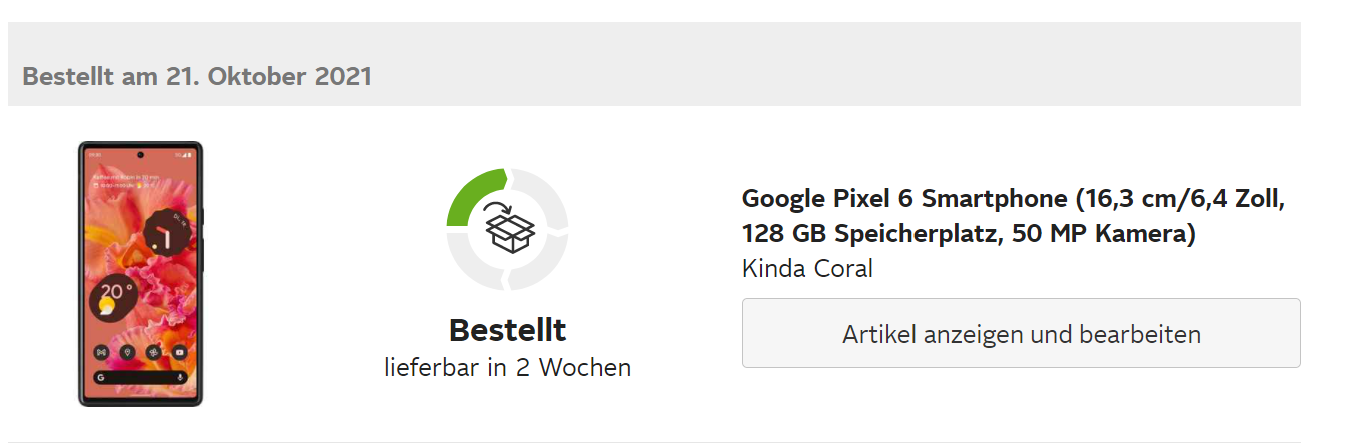1366x448 pixels.
Task: Click the Google search bar on the phone screen
Action: click(x=140, y=378)
